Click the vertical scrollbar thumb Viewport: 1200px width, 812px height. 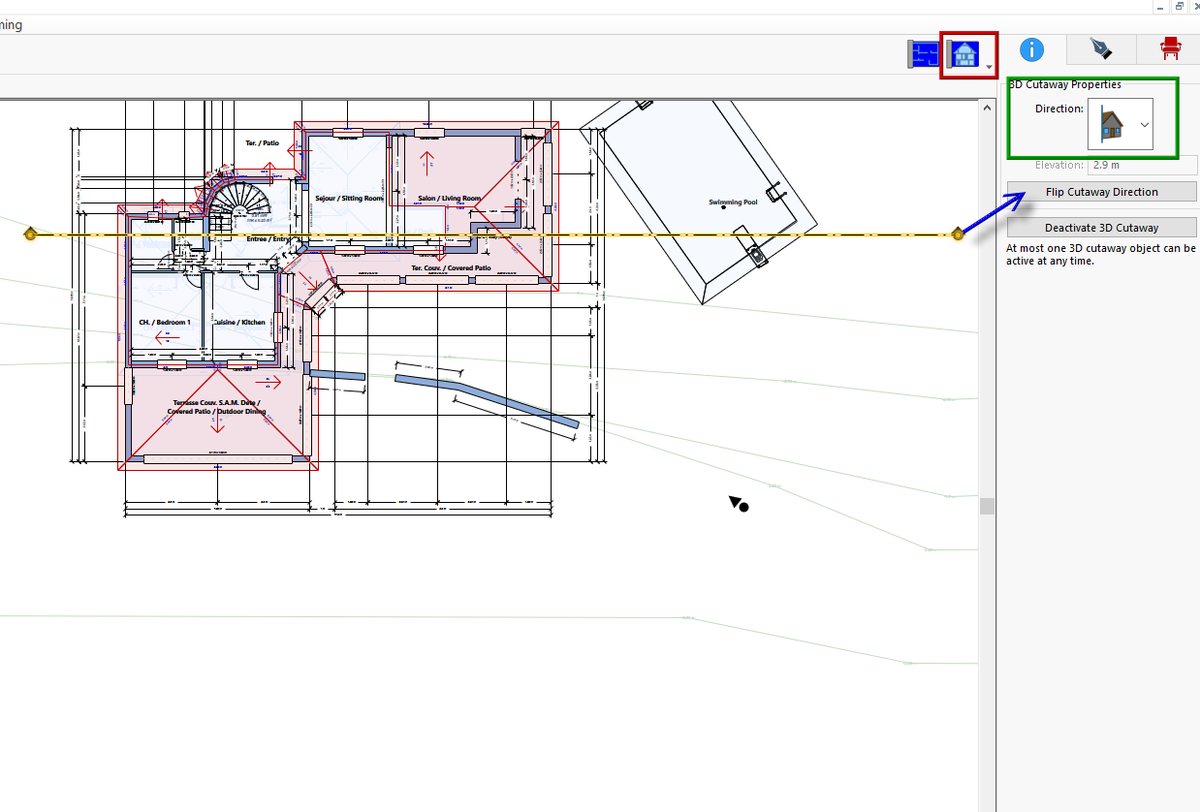pyautogui.click(x=987, y=506)
